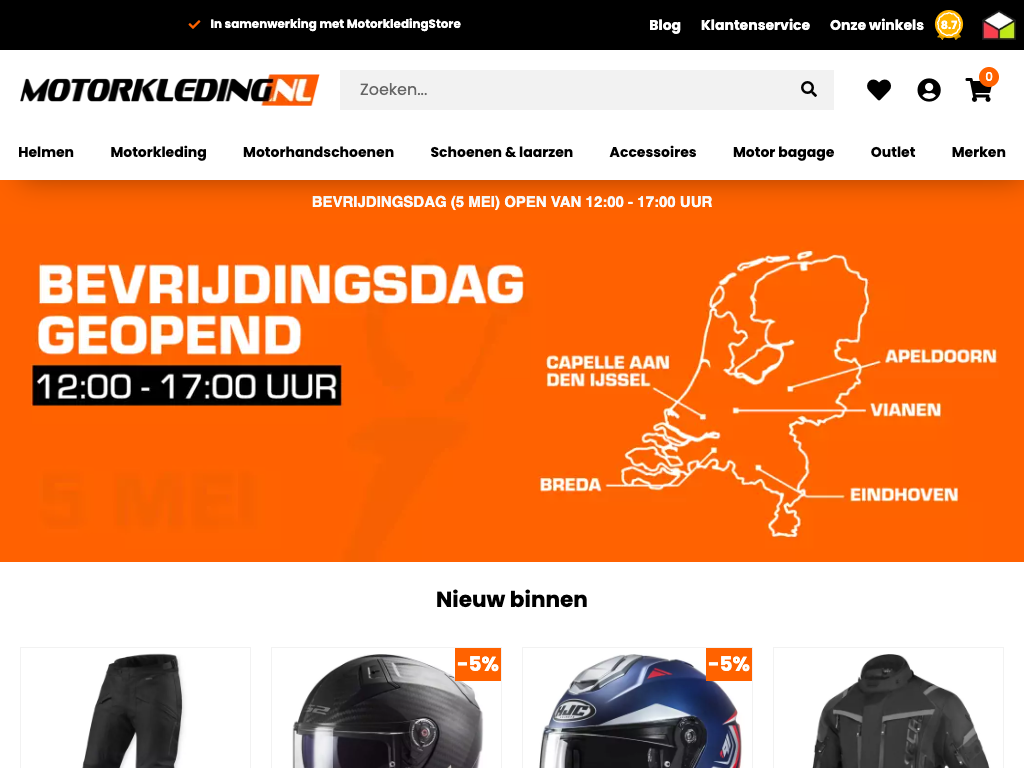Open the Motorkleding menu
This screenshot has width=1024, height=768.
158,152
